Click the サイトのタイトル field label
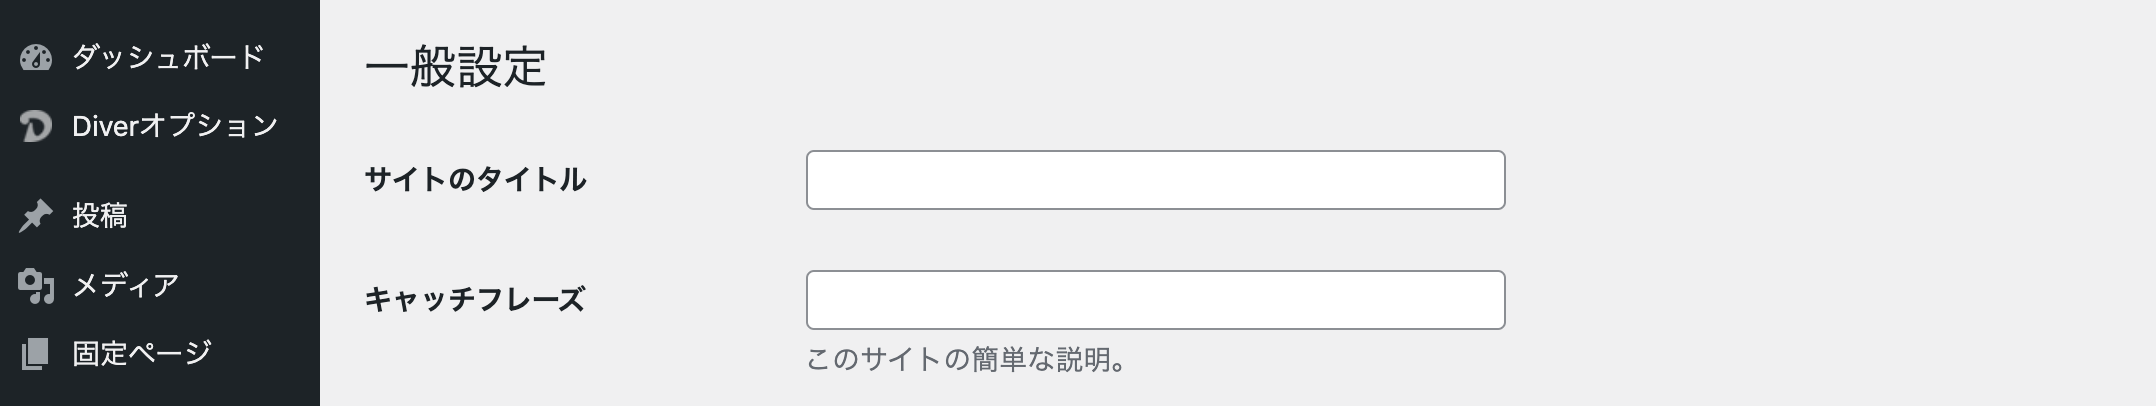The height and width of the screenshot is (406, 2156). 475,180
